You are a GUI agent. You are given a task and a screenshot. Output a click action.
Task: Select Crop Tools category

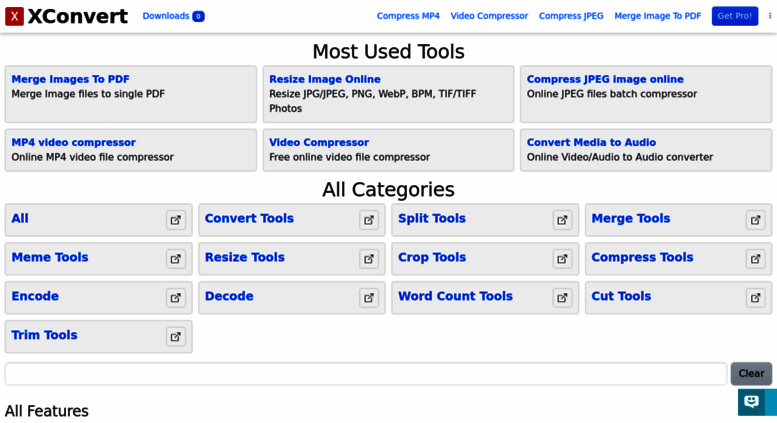point(432,257)
